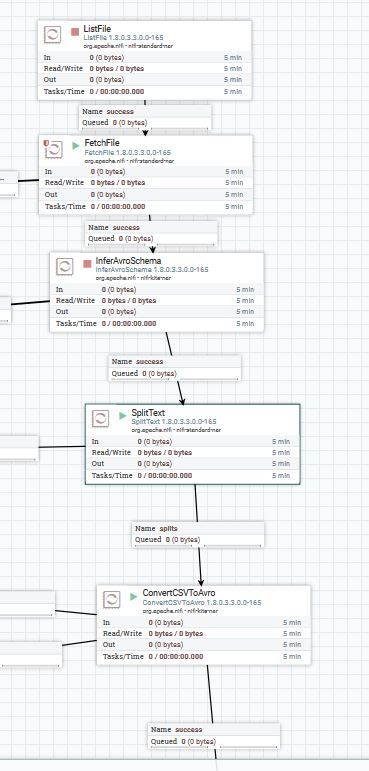
Task: Click the ListFile 1.8.0.3.3.0.0-165 version text
Action: [123, 38]
